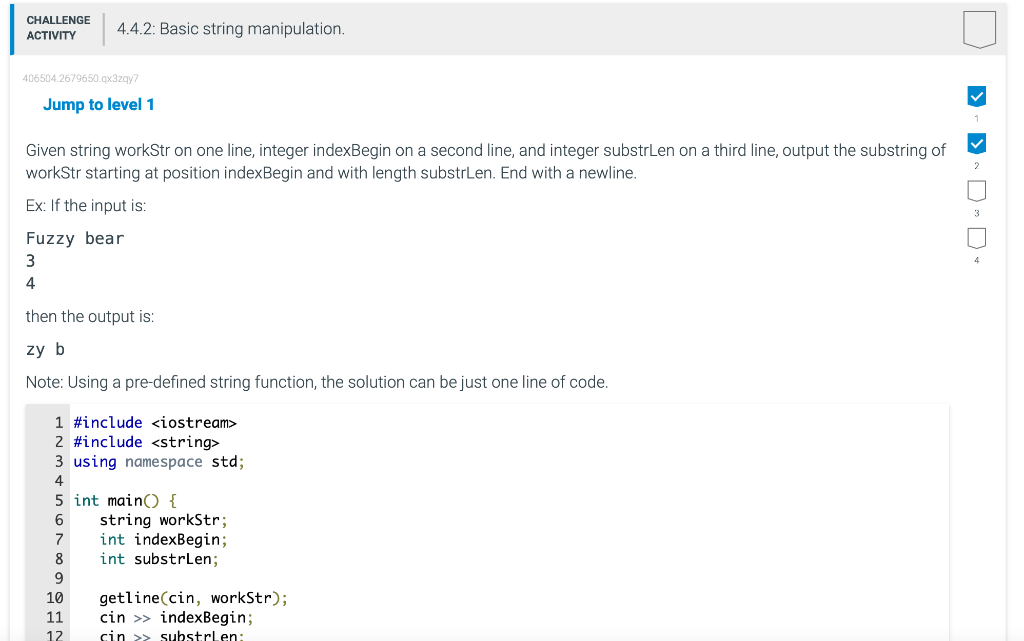This screenshot has height=641, width=1024.
Task: Click the 'Fuzzy bear' example input text
Action: [x=75, y=238]
